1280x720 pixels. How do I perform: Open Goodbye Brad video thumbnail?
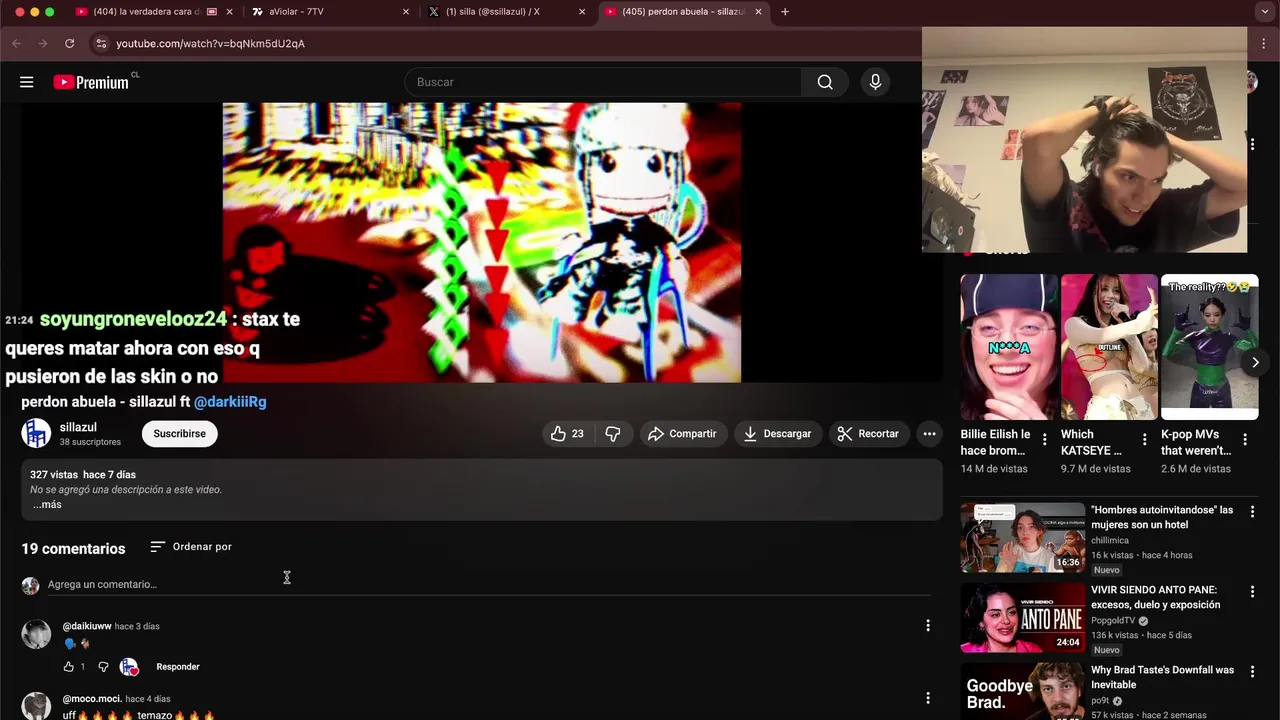pos(1023,692)
